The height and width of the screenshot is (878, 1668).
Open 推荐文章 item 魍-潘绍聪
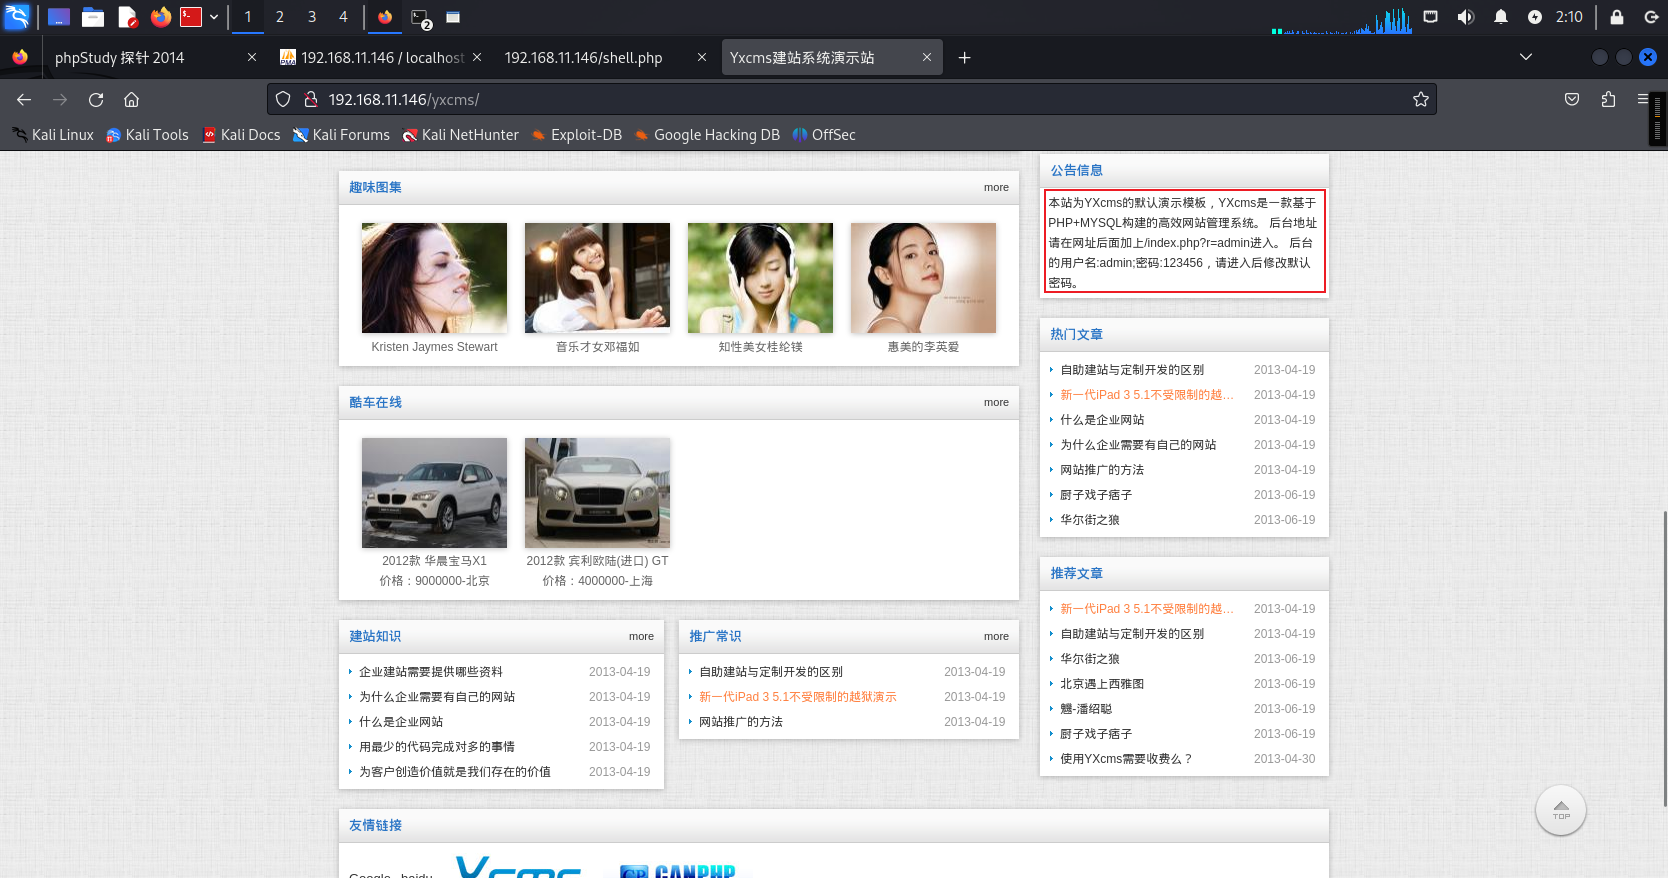pos(1086,709)
